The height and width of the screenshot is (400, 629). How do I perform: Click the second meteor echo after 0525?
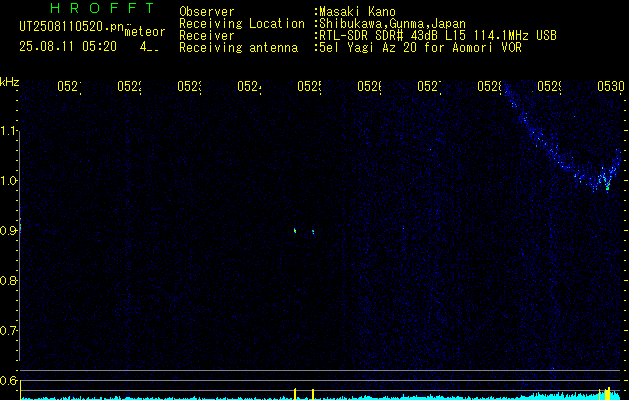tap(313, 231)
